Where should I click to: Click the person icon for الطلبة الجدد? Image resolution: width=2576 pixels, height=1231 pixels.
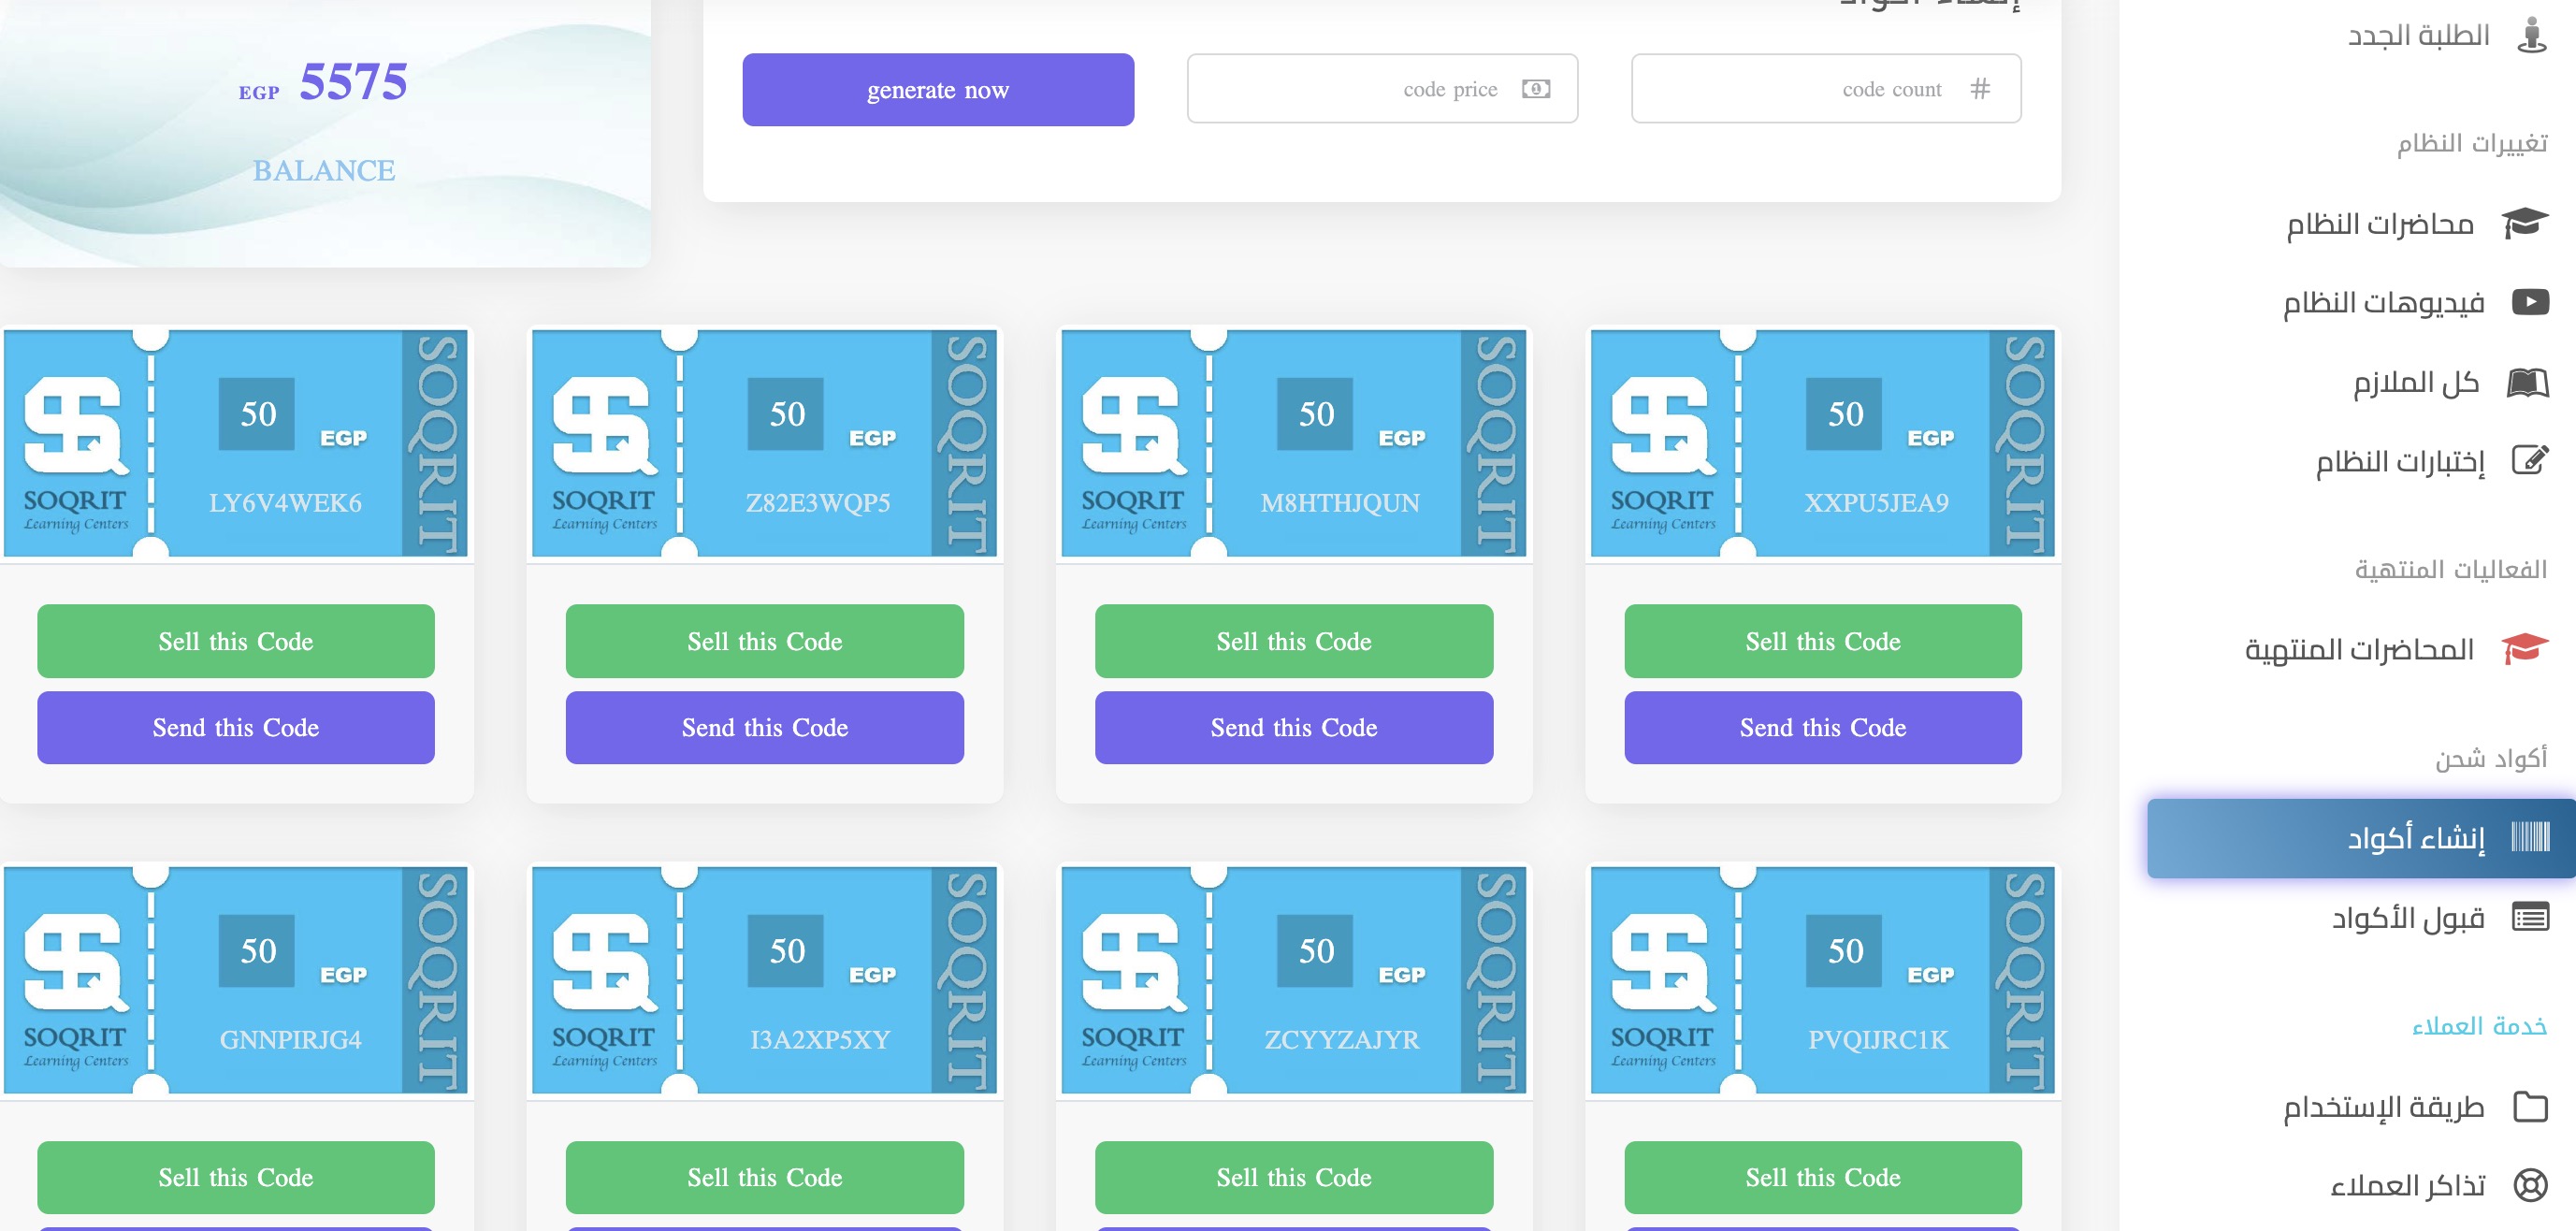2531,35
